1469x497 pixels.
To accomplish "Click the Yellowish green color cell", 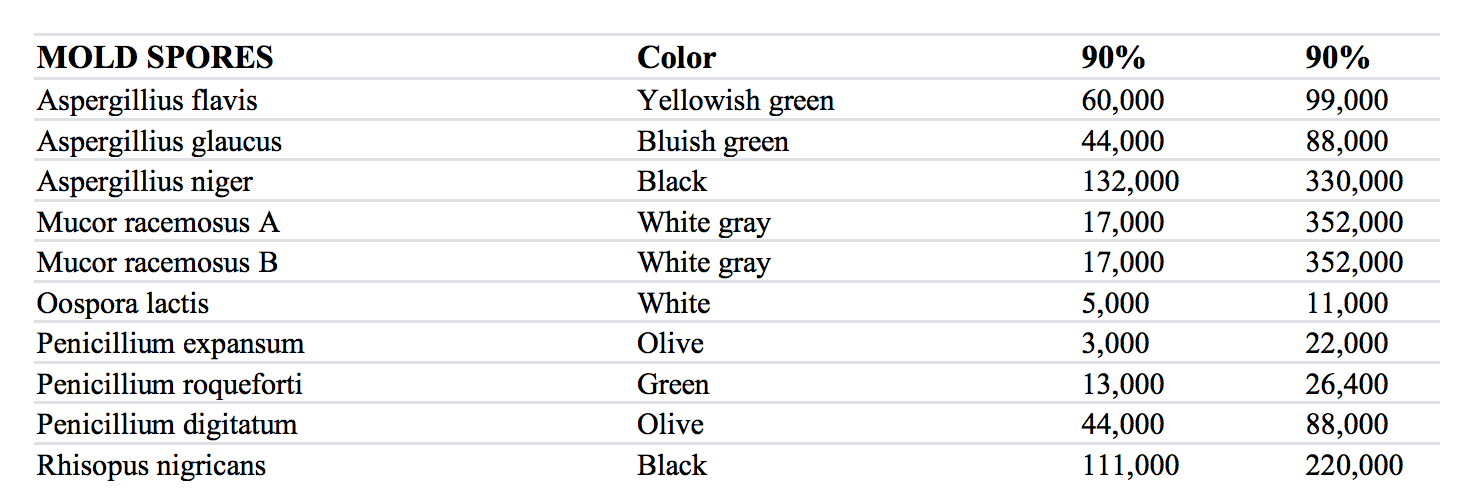I will (x=735, y=100).
